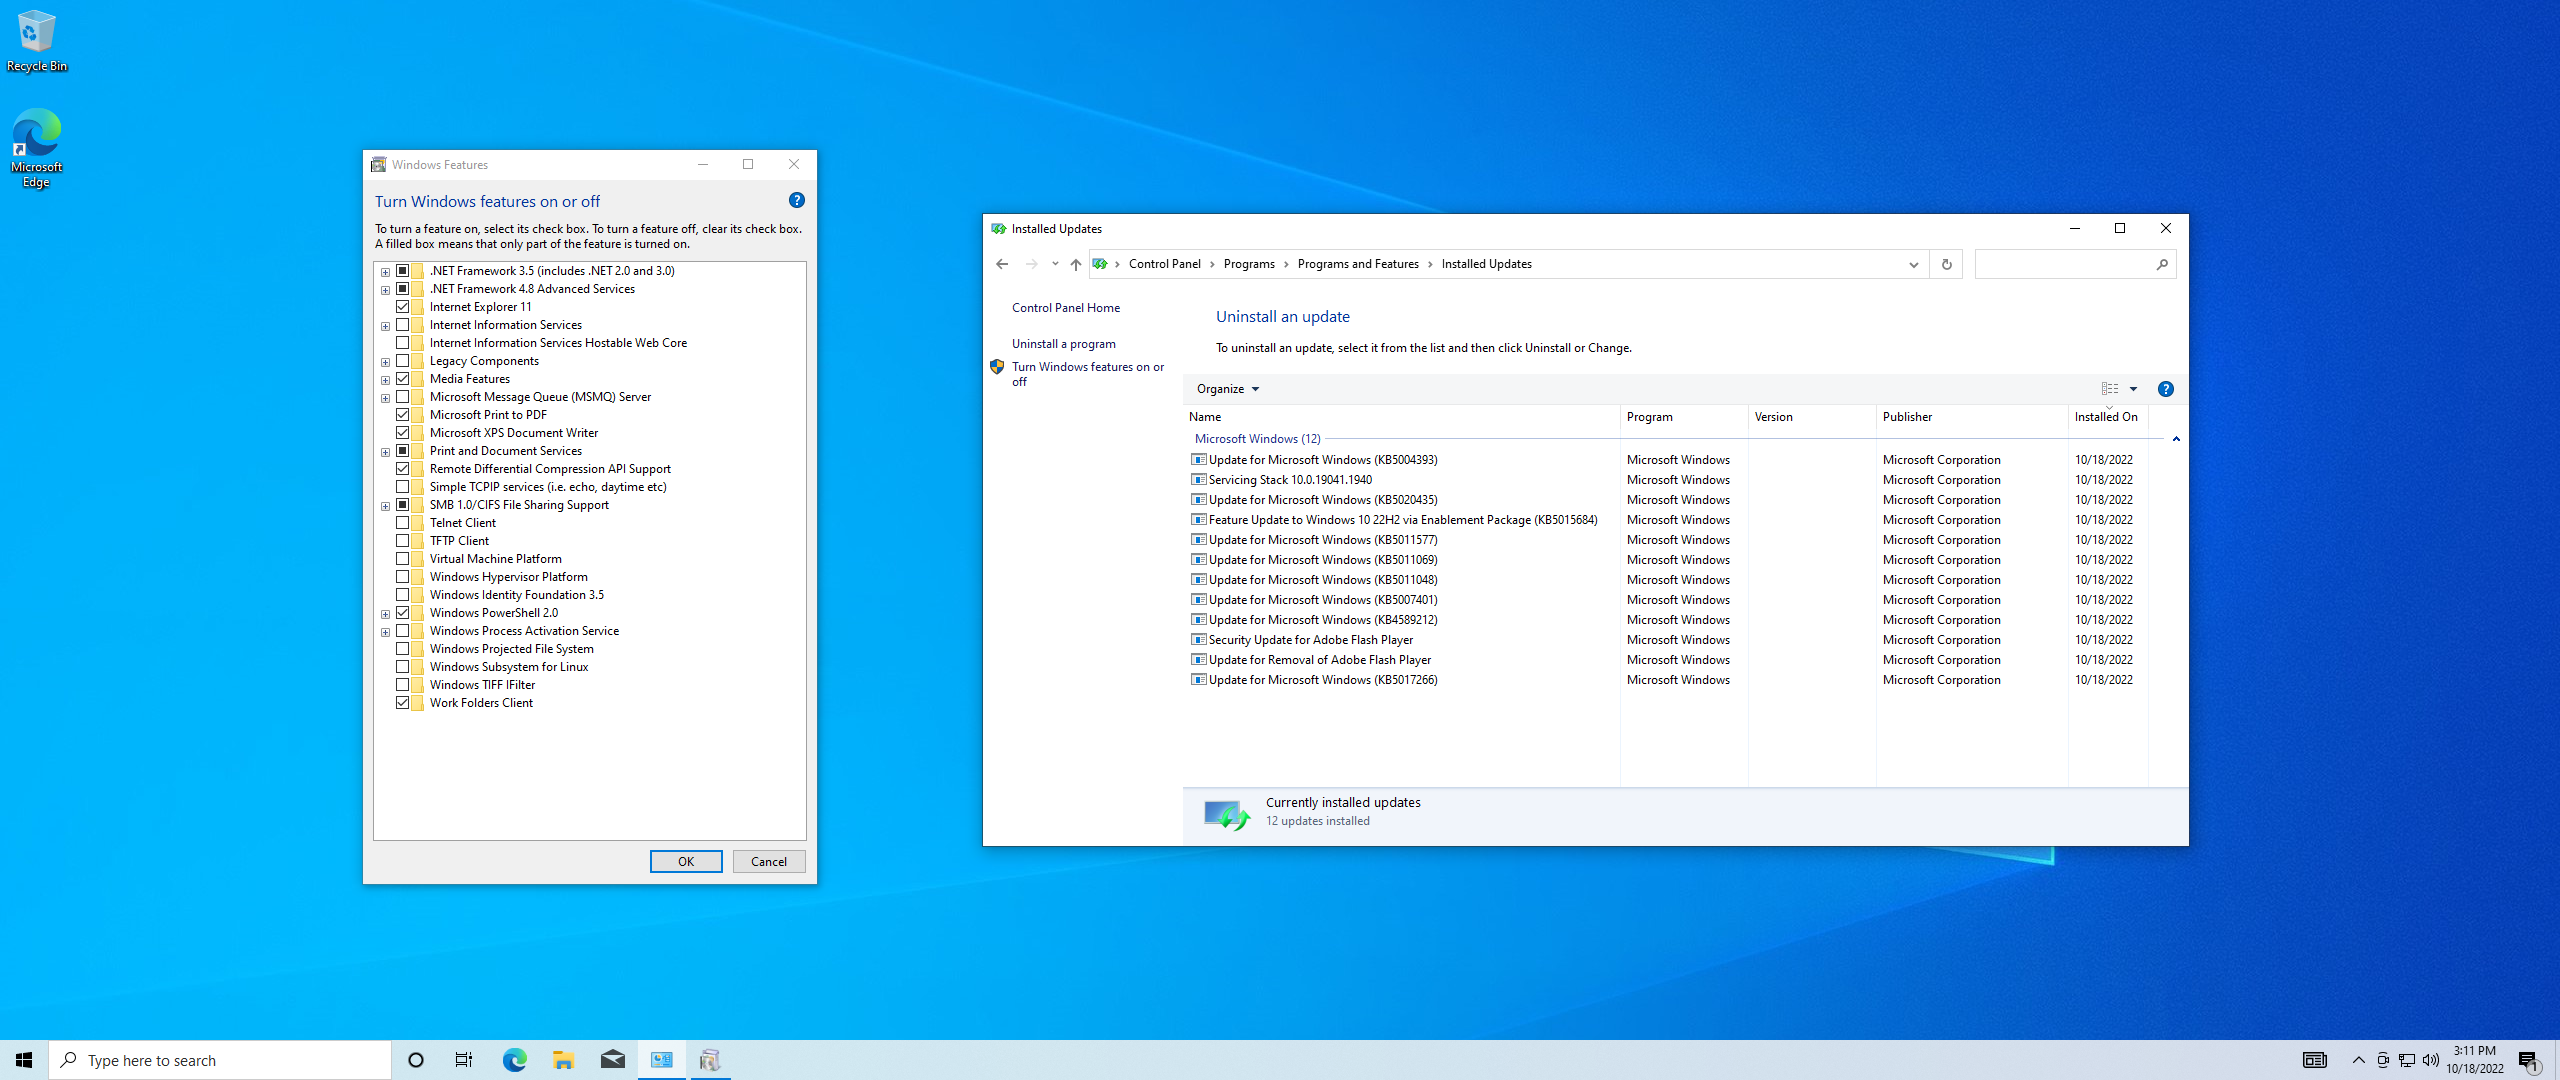
Task: Show hidden tray icons chevron
Action: click(x=2359, y=1060)
